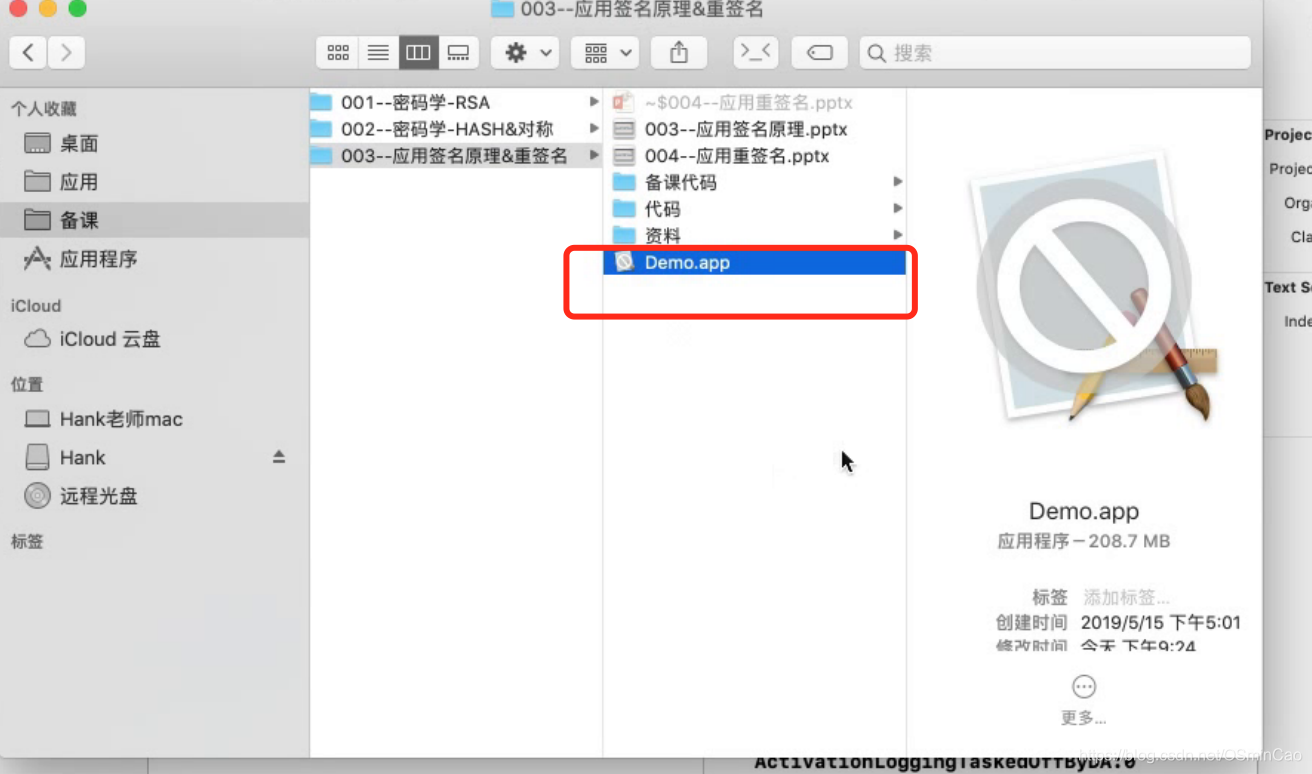Select the Demo.app file row
This screenshot has width=1312, height=774.
pyautogui.click(x=755, y=262)
